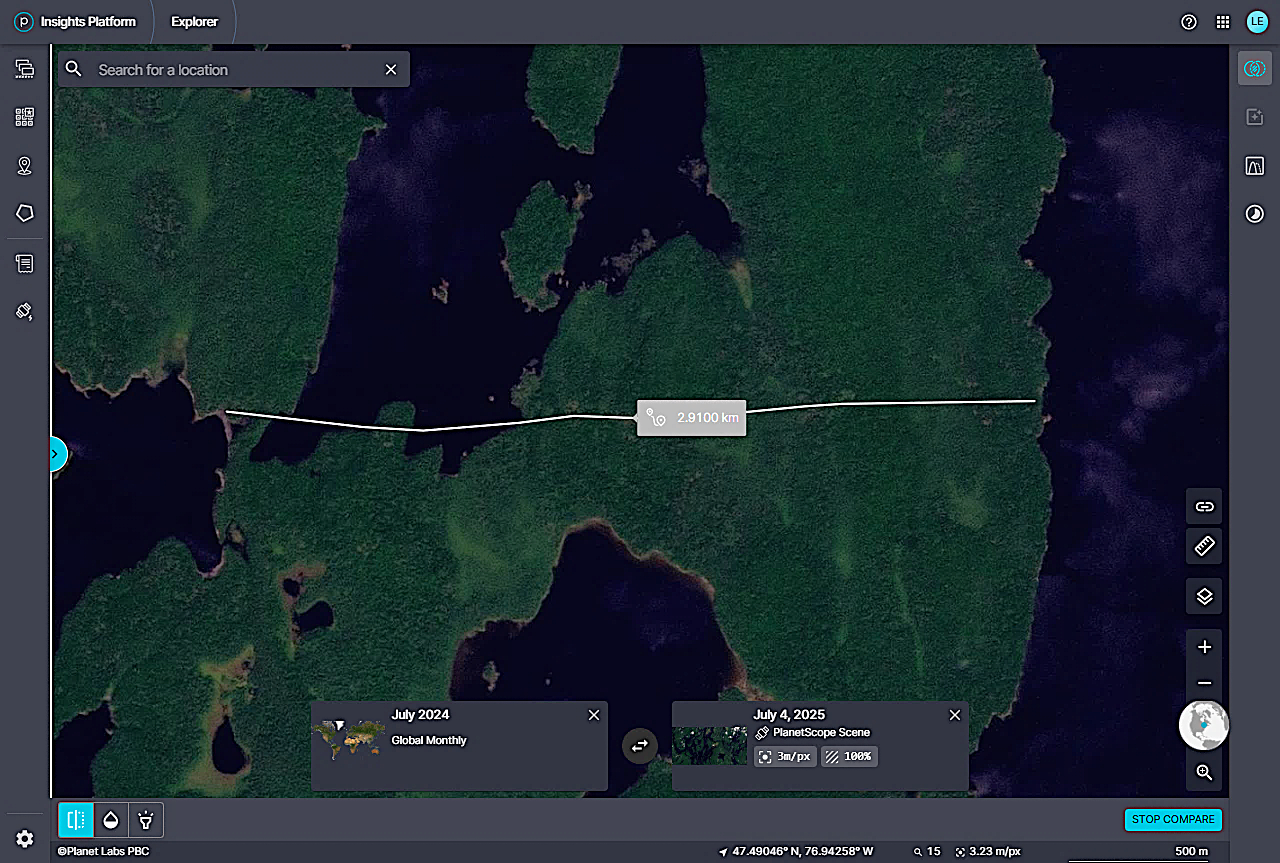Remove the July 2024 Global Monthly card

pyautogui.click(x=594, y=715)
